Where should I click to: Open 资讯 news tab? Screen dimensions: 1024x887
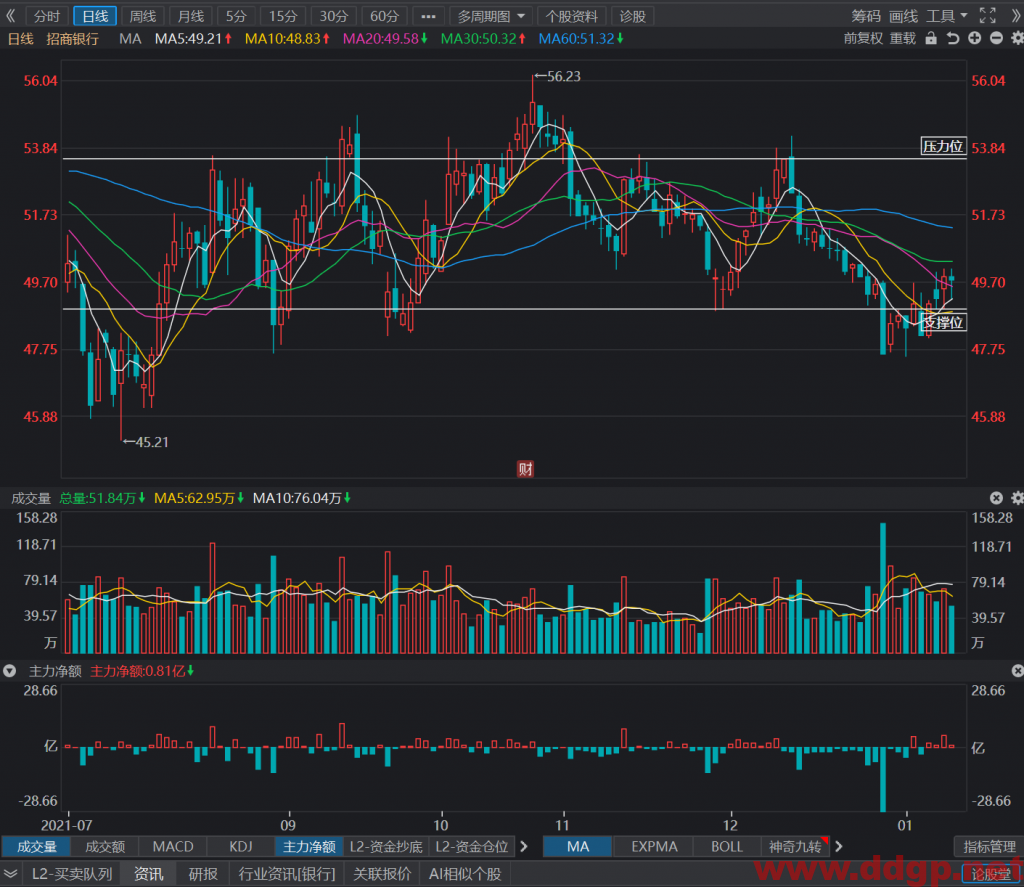pyautogui.click(x=149, y=874)
